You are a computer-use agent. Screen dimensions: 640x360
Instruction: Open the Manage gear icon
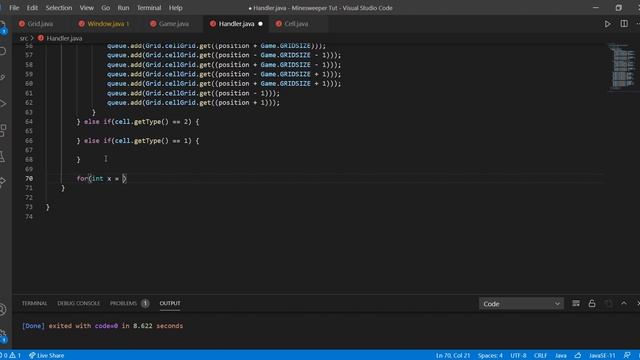click(x=3, y=336)
